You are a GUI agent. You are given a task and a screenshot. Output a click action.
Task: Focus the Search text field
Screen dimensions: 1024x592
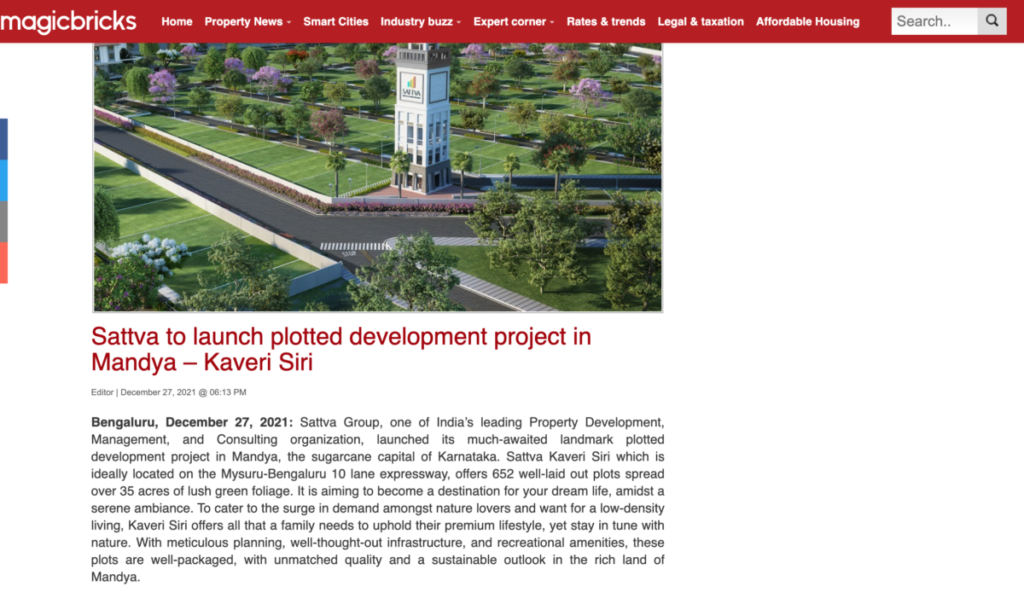933,21
